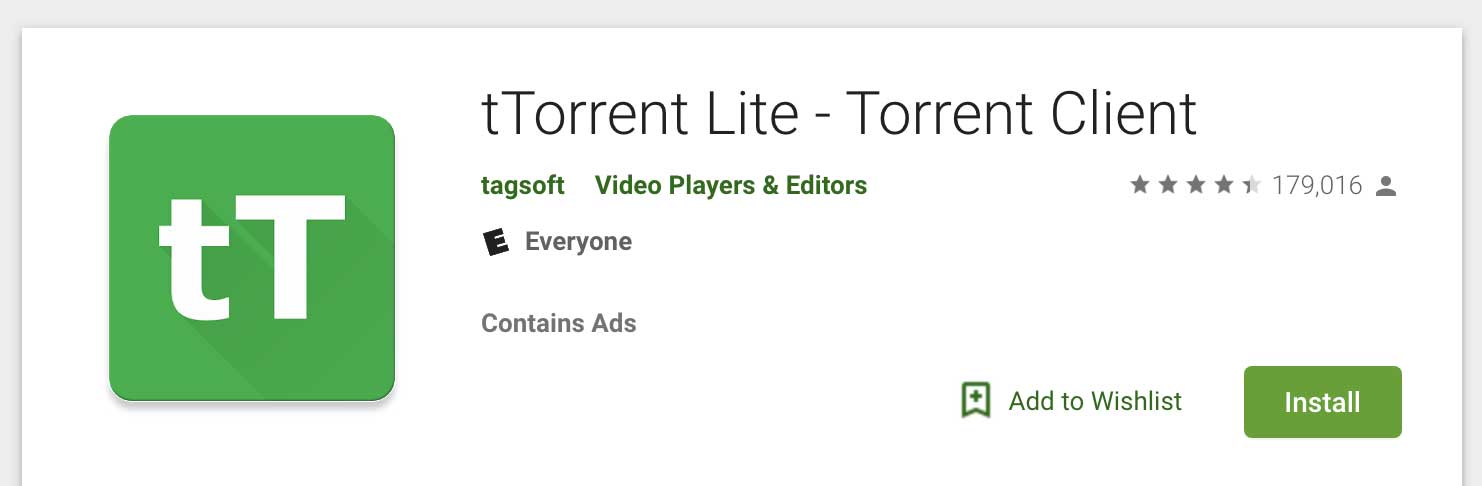Click the first rating star
The height and width of the screenshot is (486, 1482).
click(x=1140, y=185)
